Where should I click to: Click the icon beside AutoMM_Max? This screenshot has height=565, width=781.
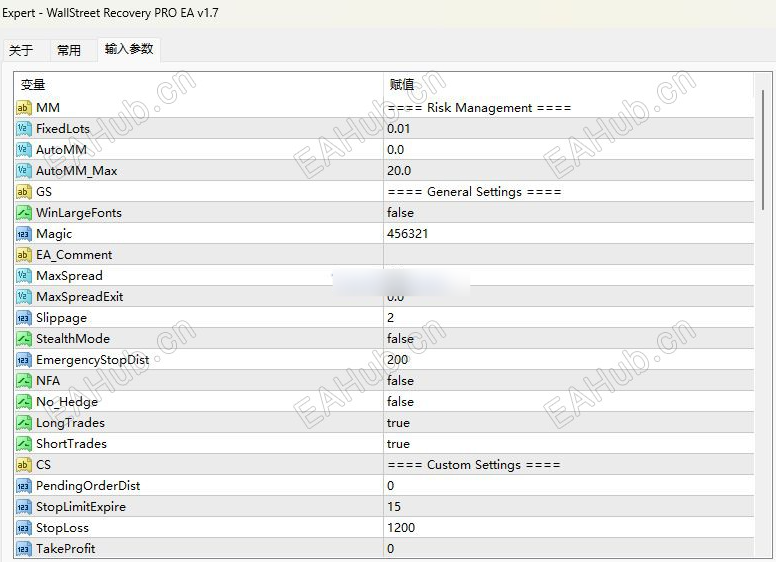(23, 171)
